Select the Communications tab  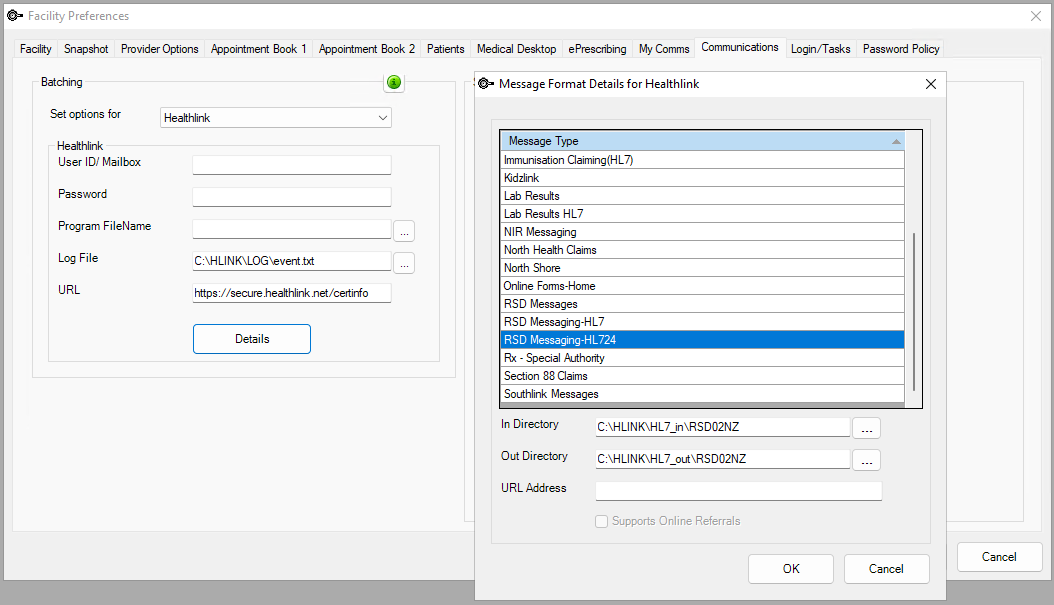[x=740, y=47]
